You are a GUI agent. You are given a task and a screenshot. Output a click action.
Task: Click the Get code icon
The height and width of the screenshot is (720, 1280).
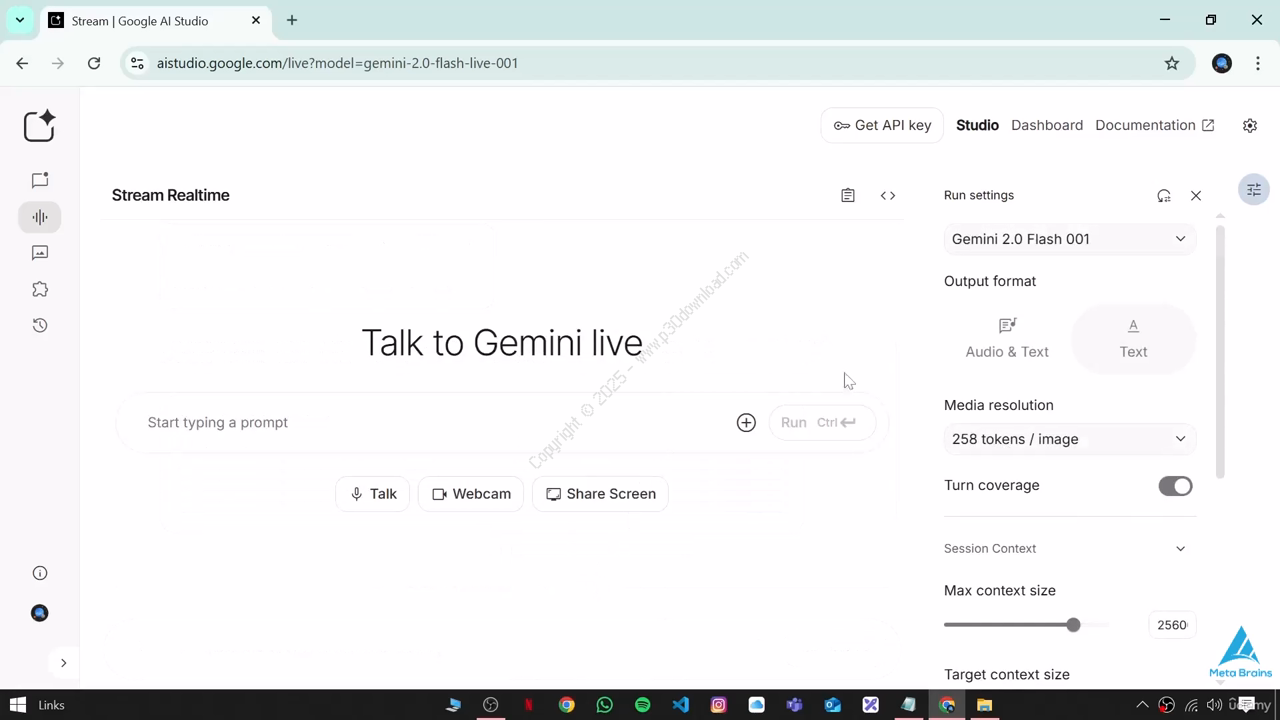[887, 196]
